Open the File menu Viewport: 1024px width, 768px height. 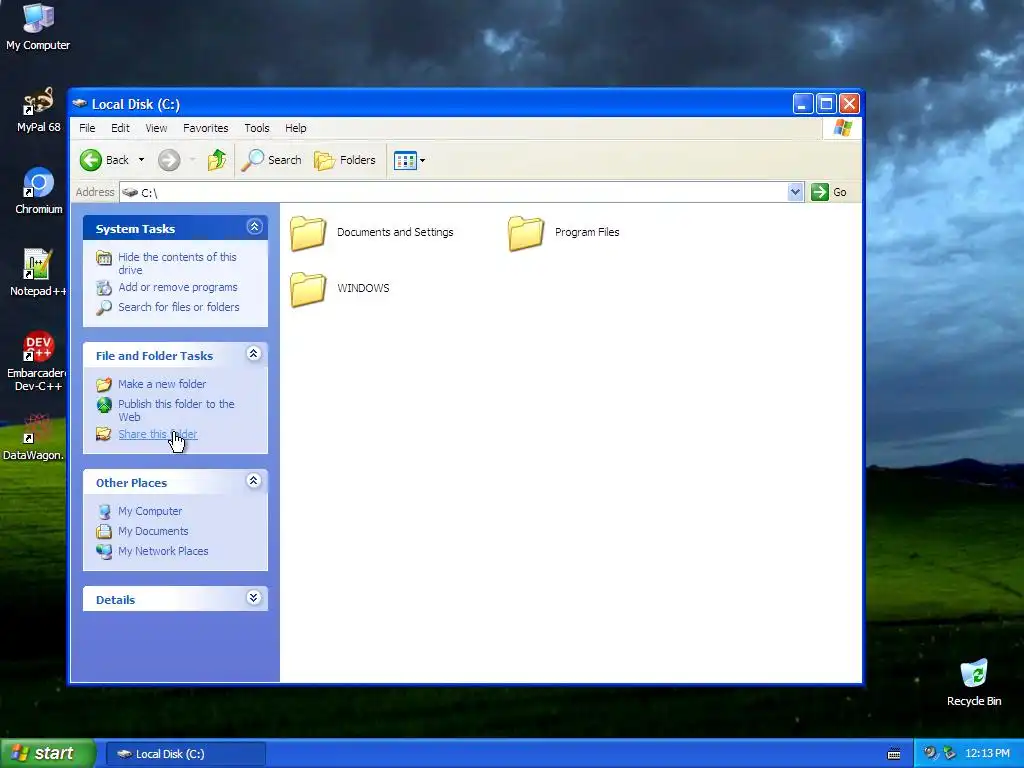coord(87,128)
